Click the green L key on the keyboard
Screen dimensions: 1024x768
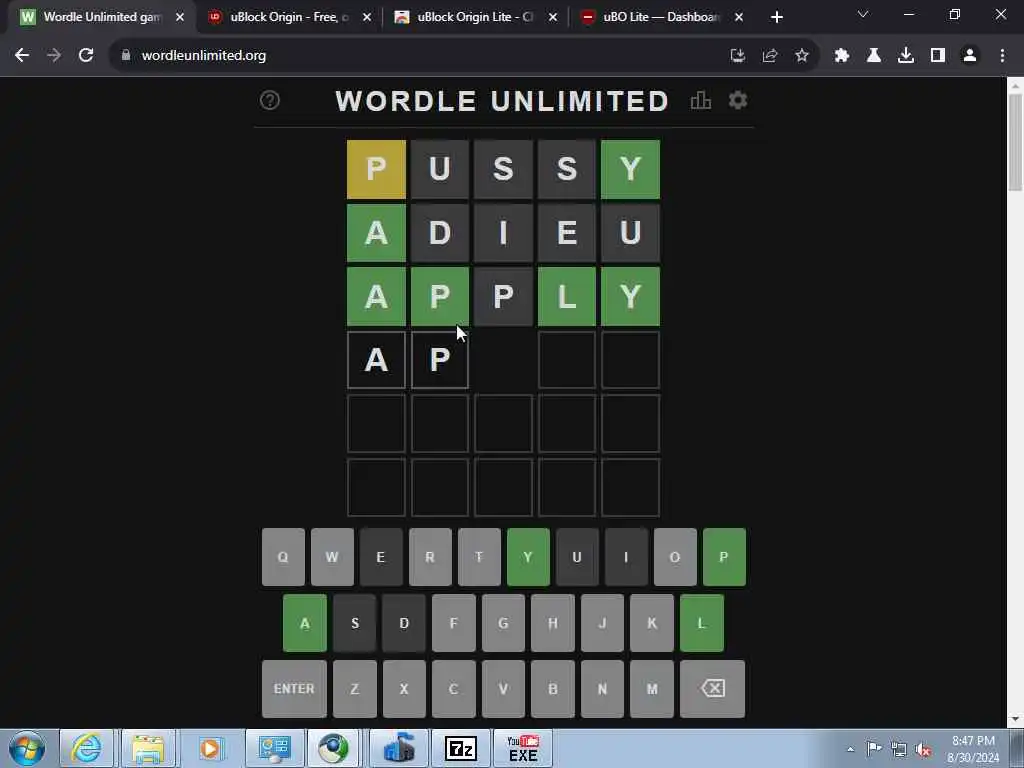coord(702,623)
